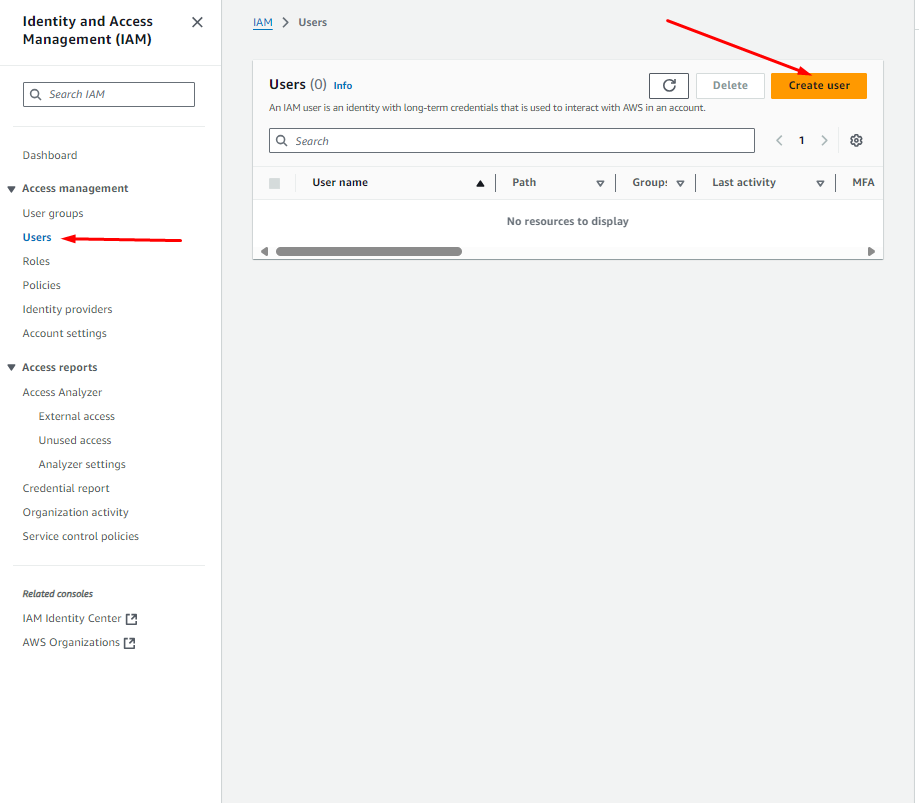Go to previous page arrow
Screen dimensions: 919x803
779,141
